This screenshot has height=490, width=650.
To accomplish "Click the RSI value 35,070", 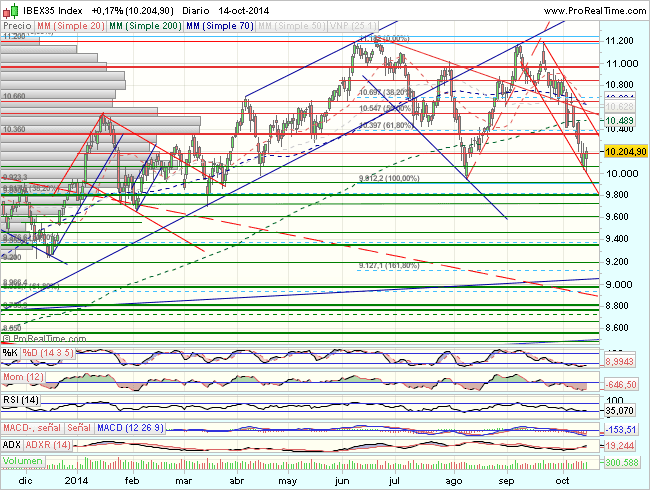I will [x=619, y=411].
